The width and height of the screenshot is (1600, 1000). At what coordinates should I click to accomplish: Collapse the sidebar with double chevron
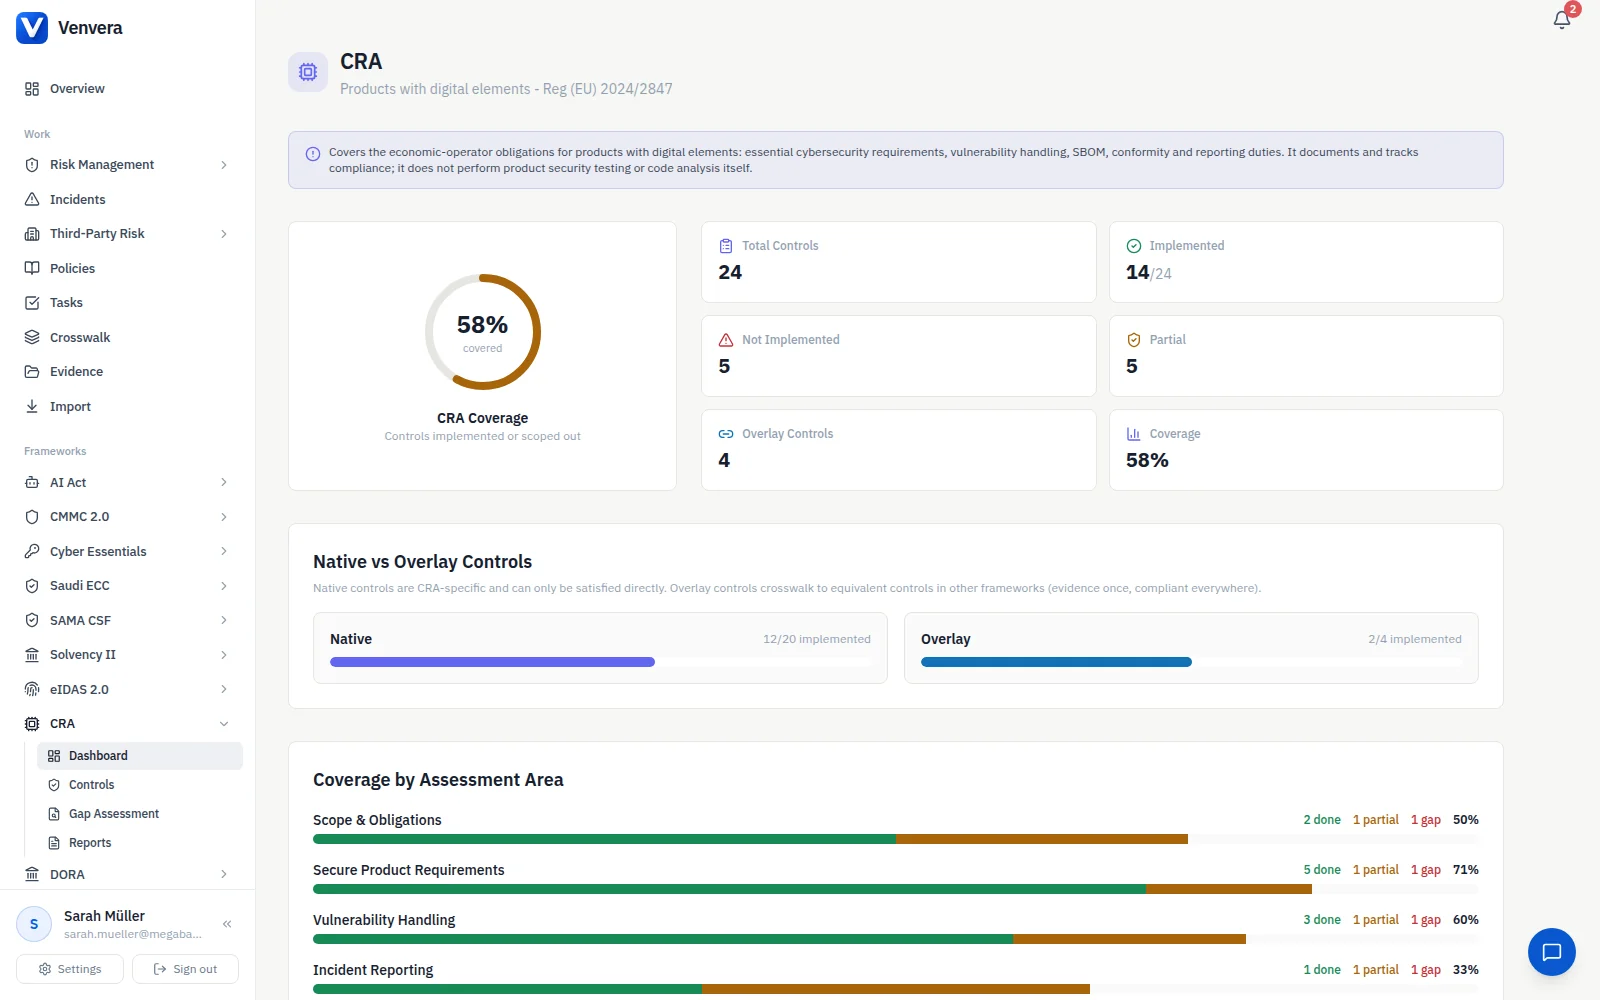tap(227, 924)
